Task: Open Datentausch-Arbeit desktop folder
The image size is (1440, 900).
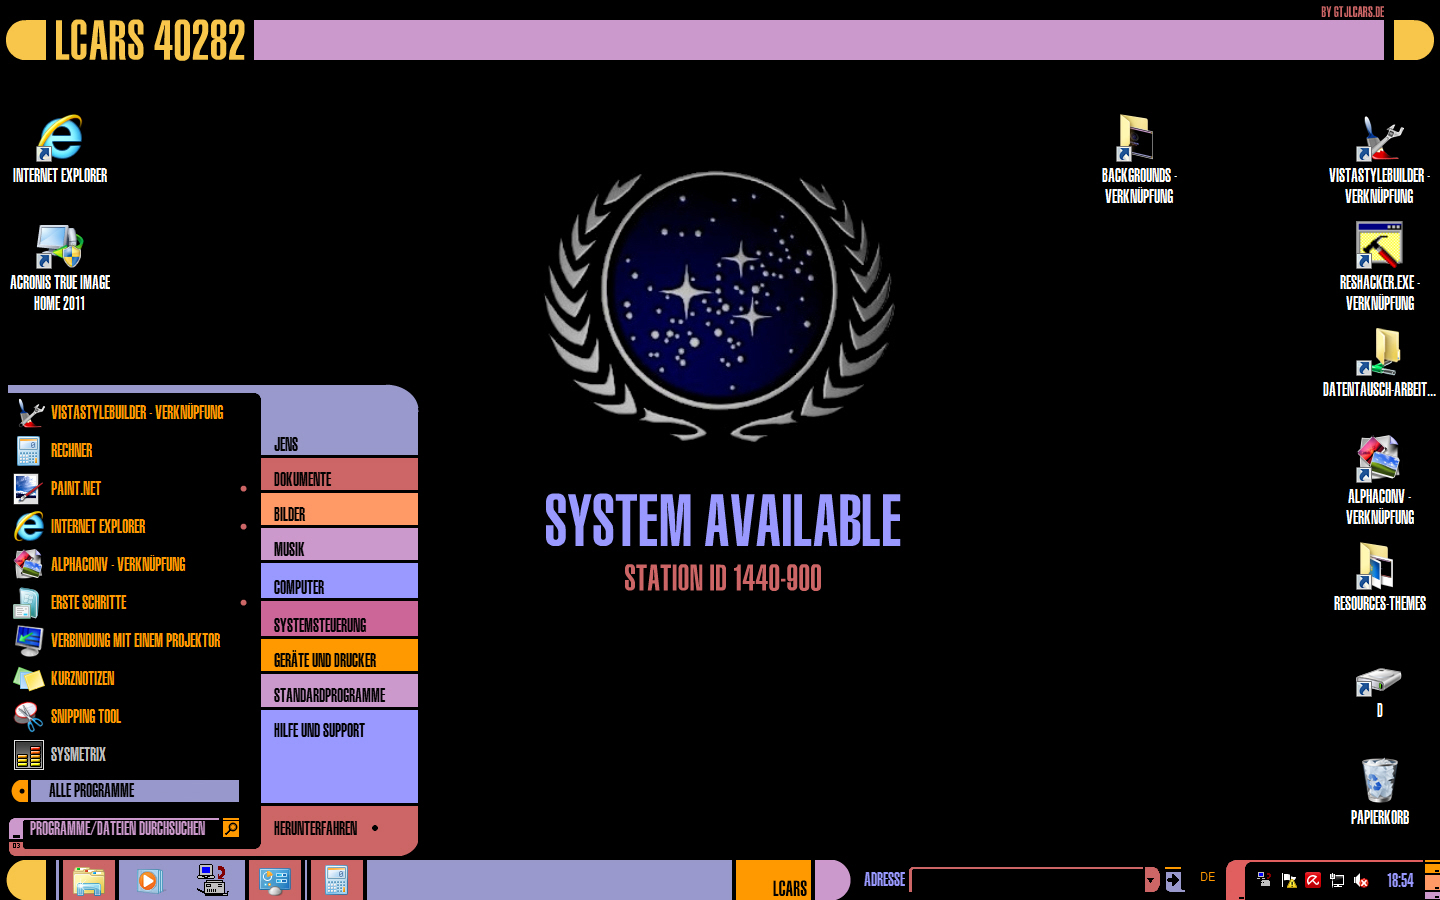Action: tap(1379, 363)
